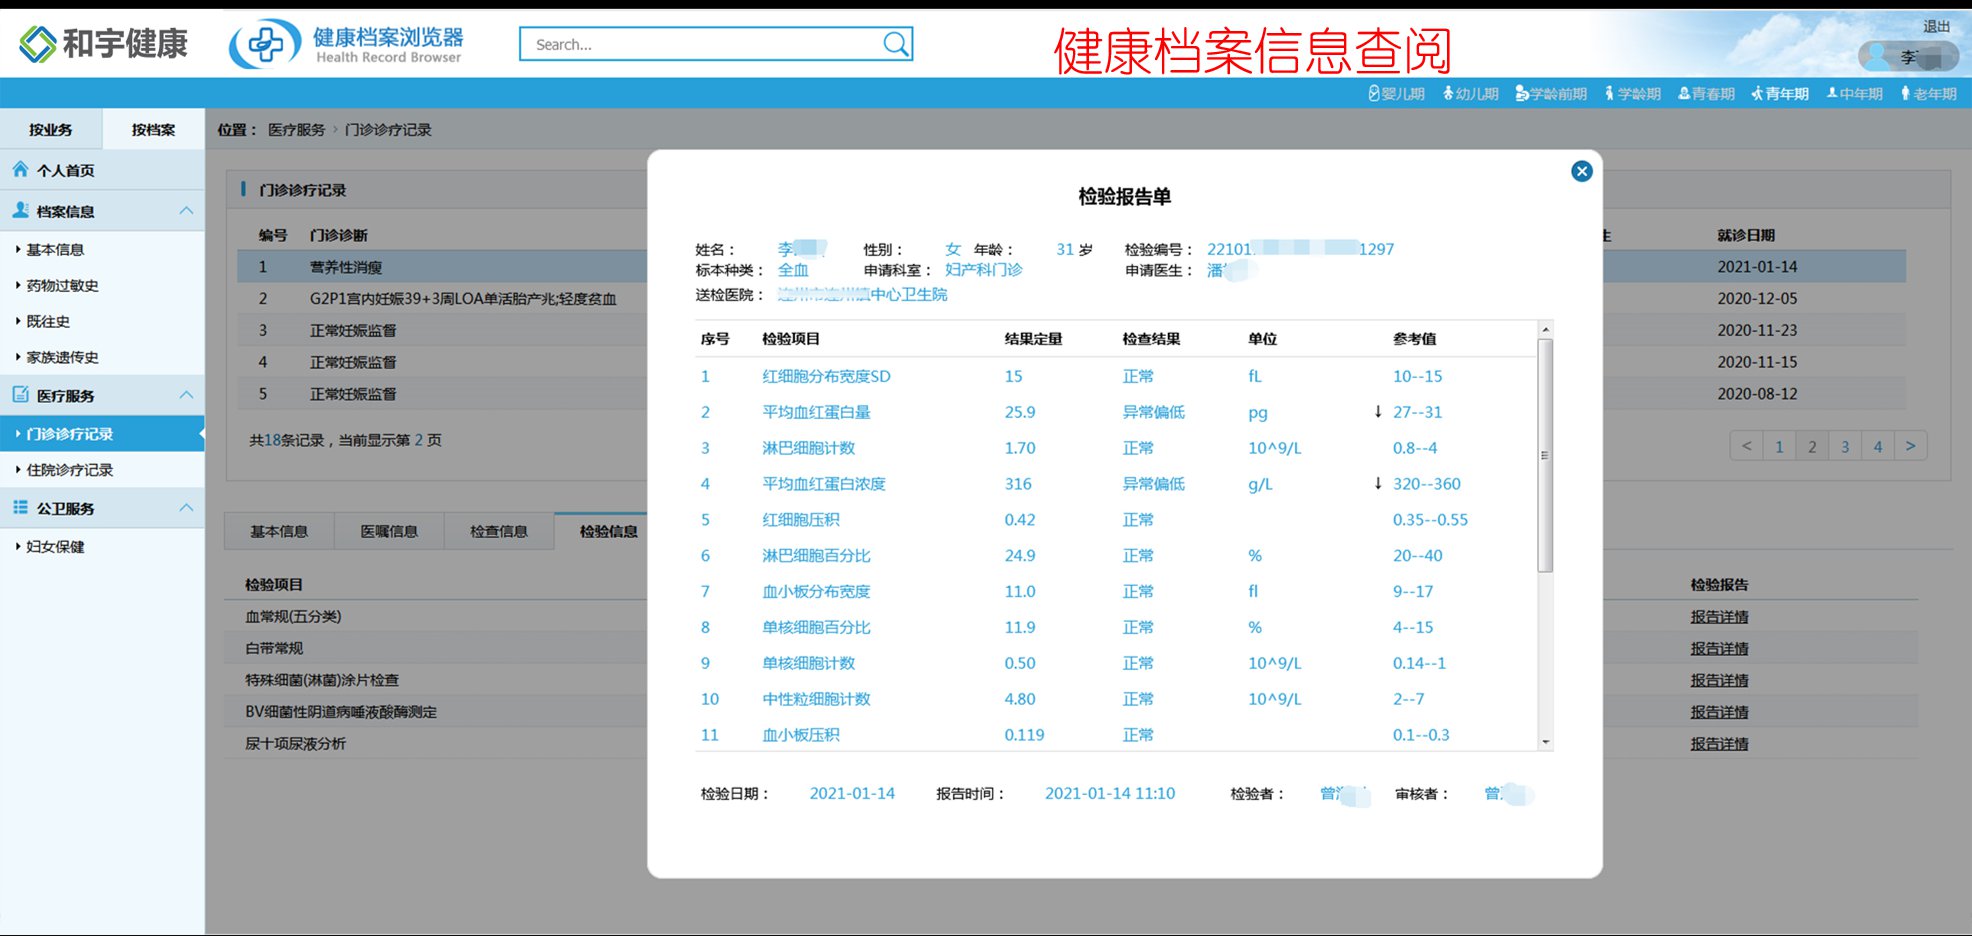Open the 检查信息 tab
This screenshot has width=1972, height=936.
click(x=500, y=531)
